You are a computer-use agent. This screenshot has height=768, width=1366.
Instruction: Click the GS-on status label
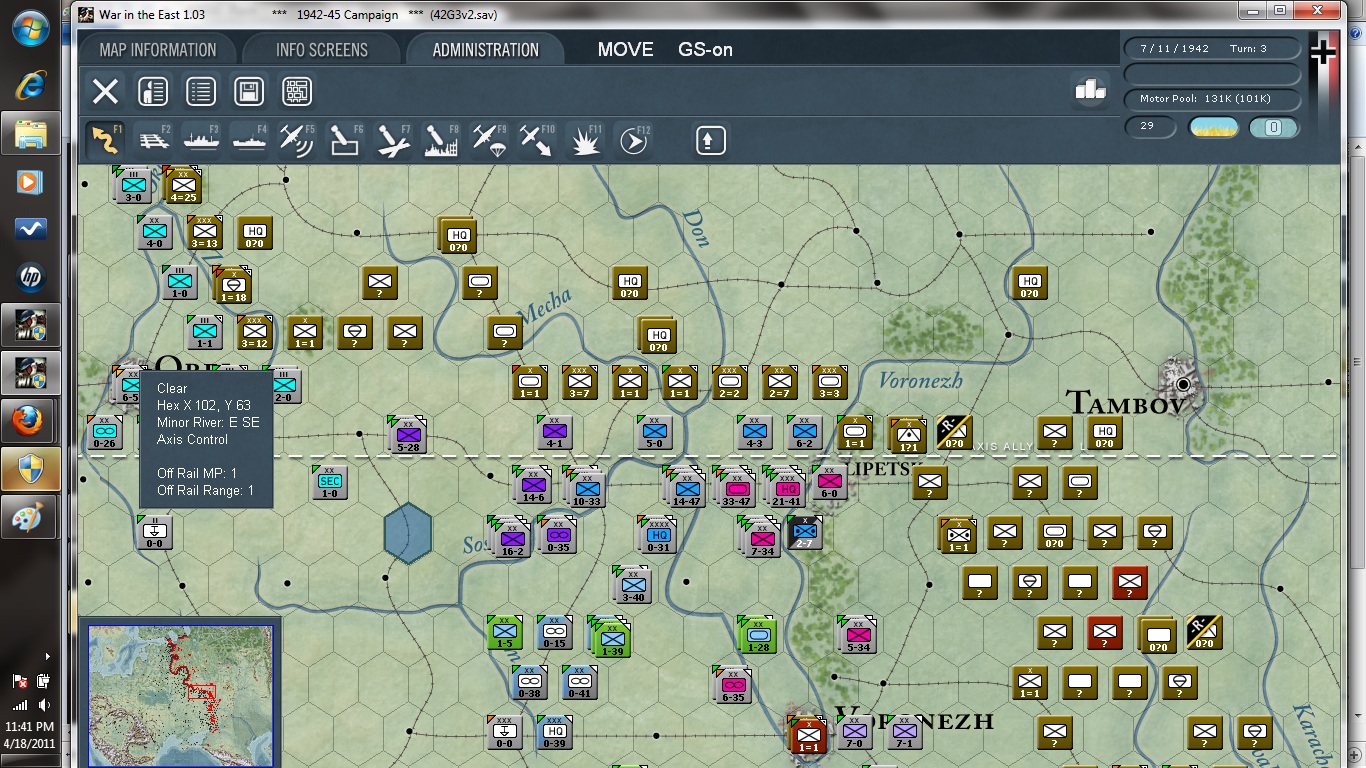pyautogui.click(x=705, y=50)
